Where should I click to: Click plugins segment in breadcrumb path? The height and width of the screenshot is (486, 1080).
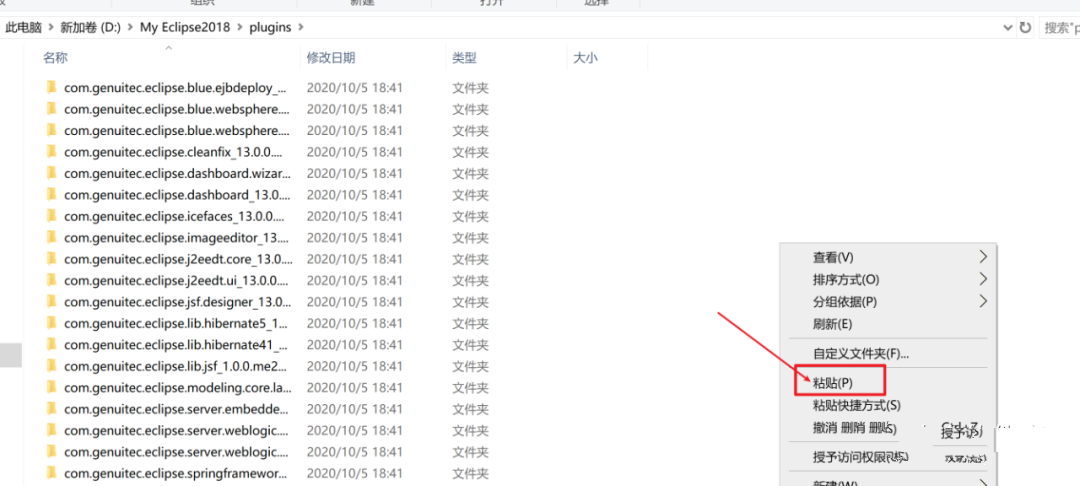(271, 28)
